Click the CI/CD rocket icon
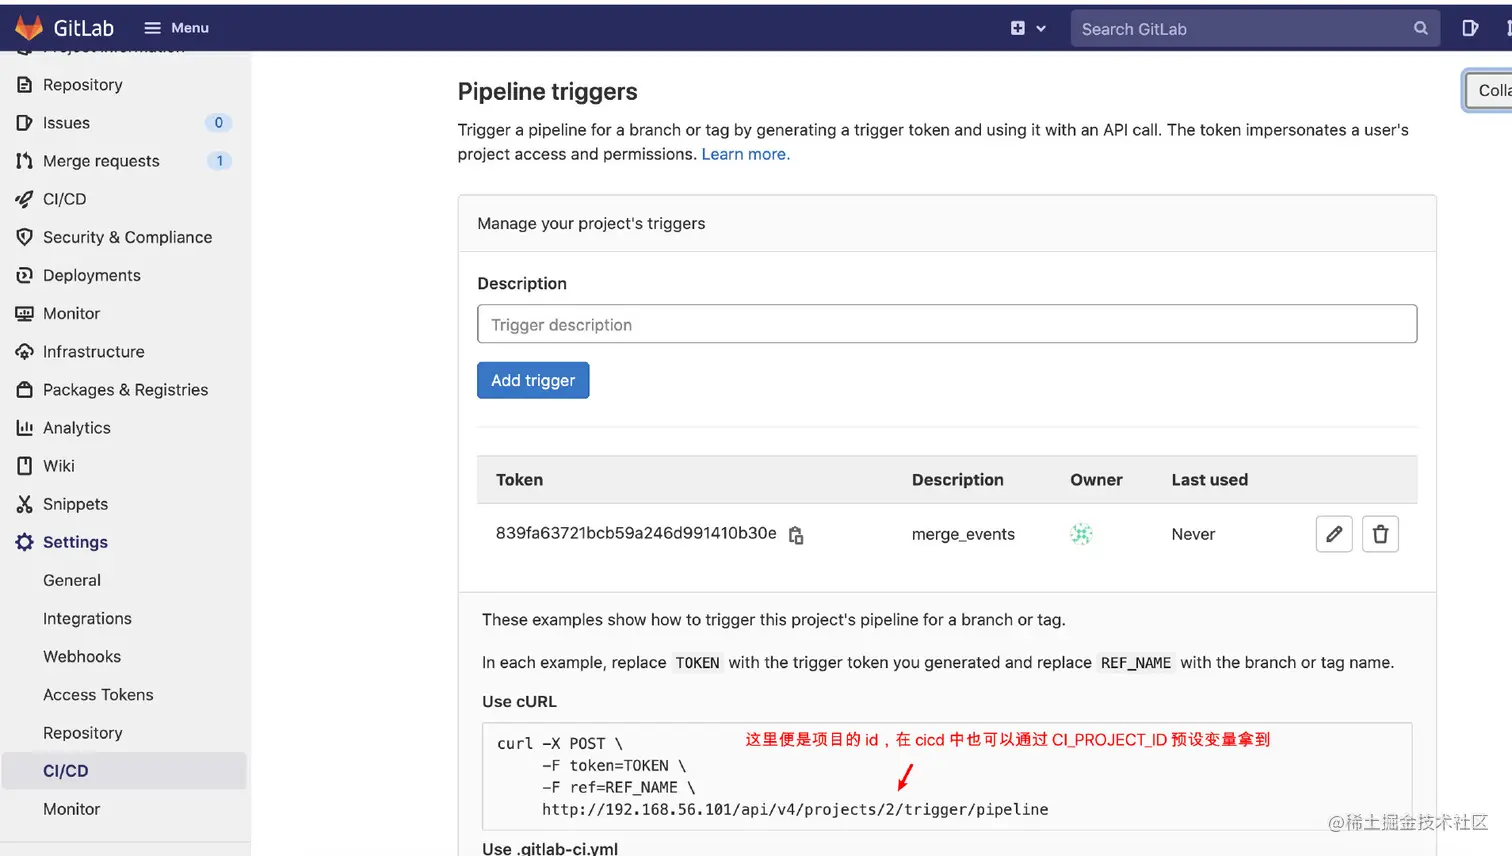 [25, 199]
